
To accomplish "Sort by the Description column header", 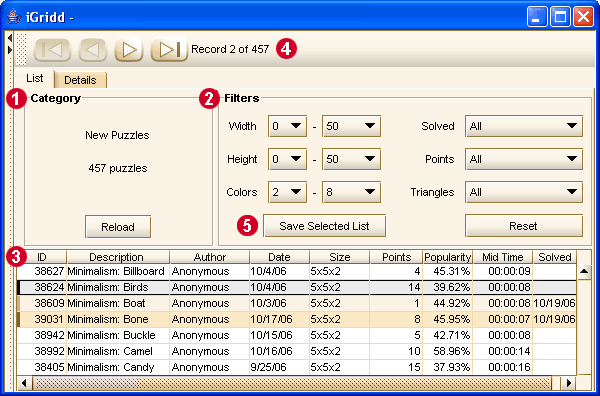I will click(x=118, y=257).
